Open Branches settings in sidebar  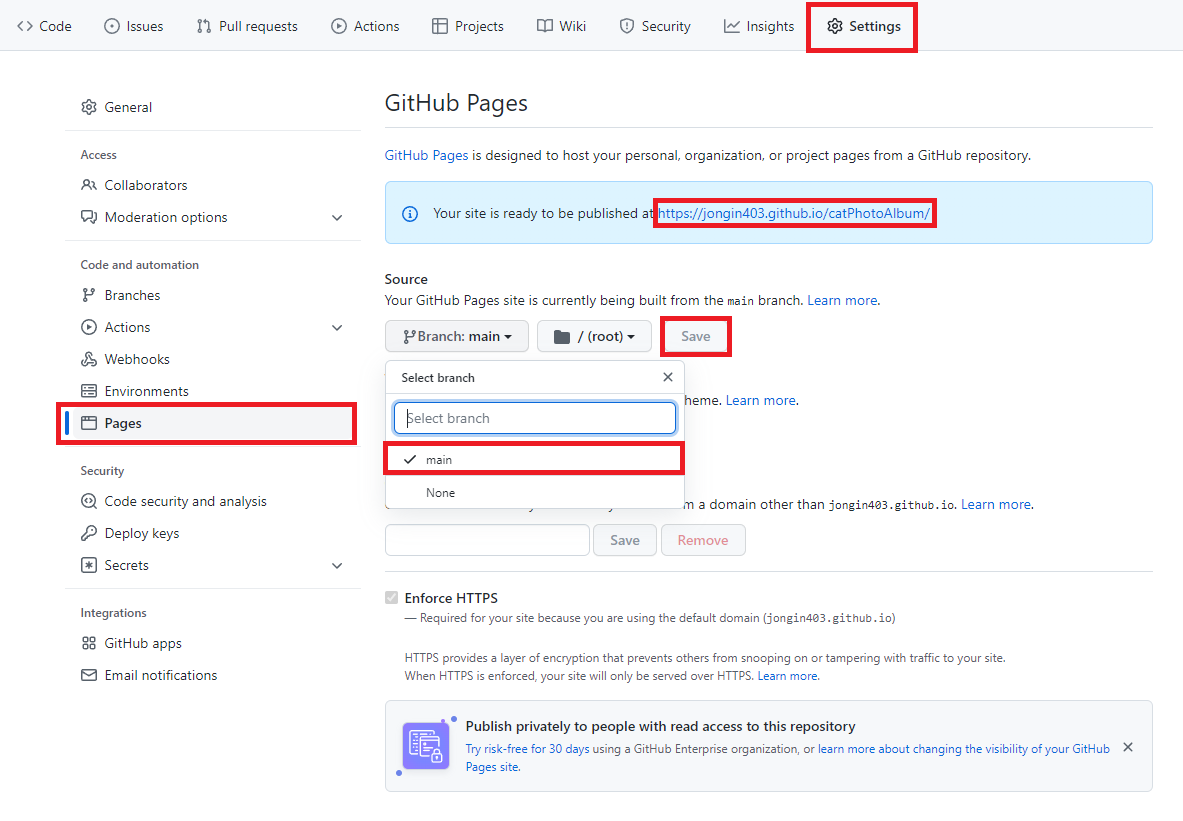[x=133, y=295]
